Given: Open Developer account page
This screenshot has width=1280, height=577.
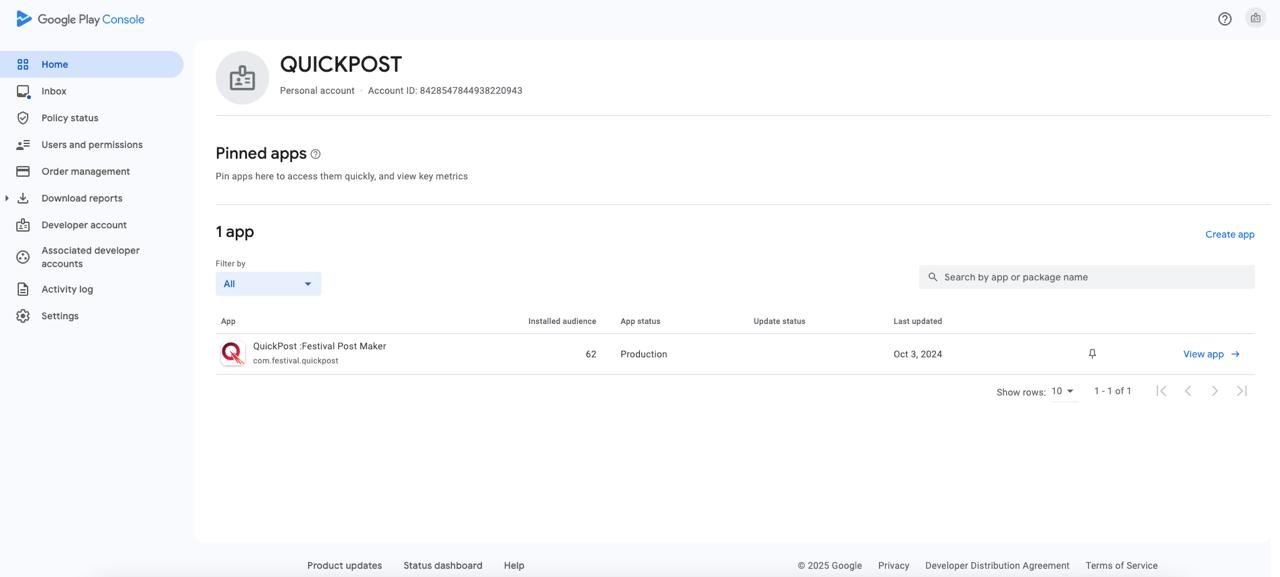Looking at the screenshot, I should pos(84,225).
